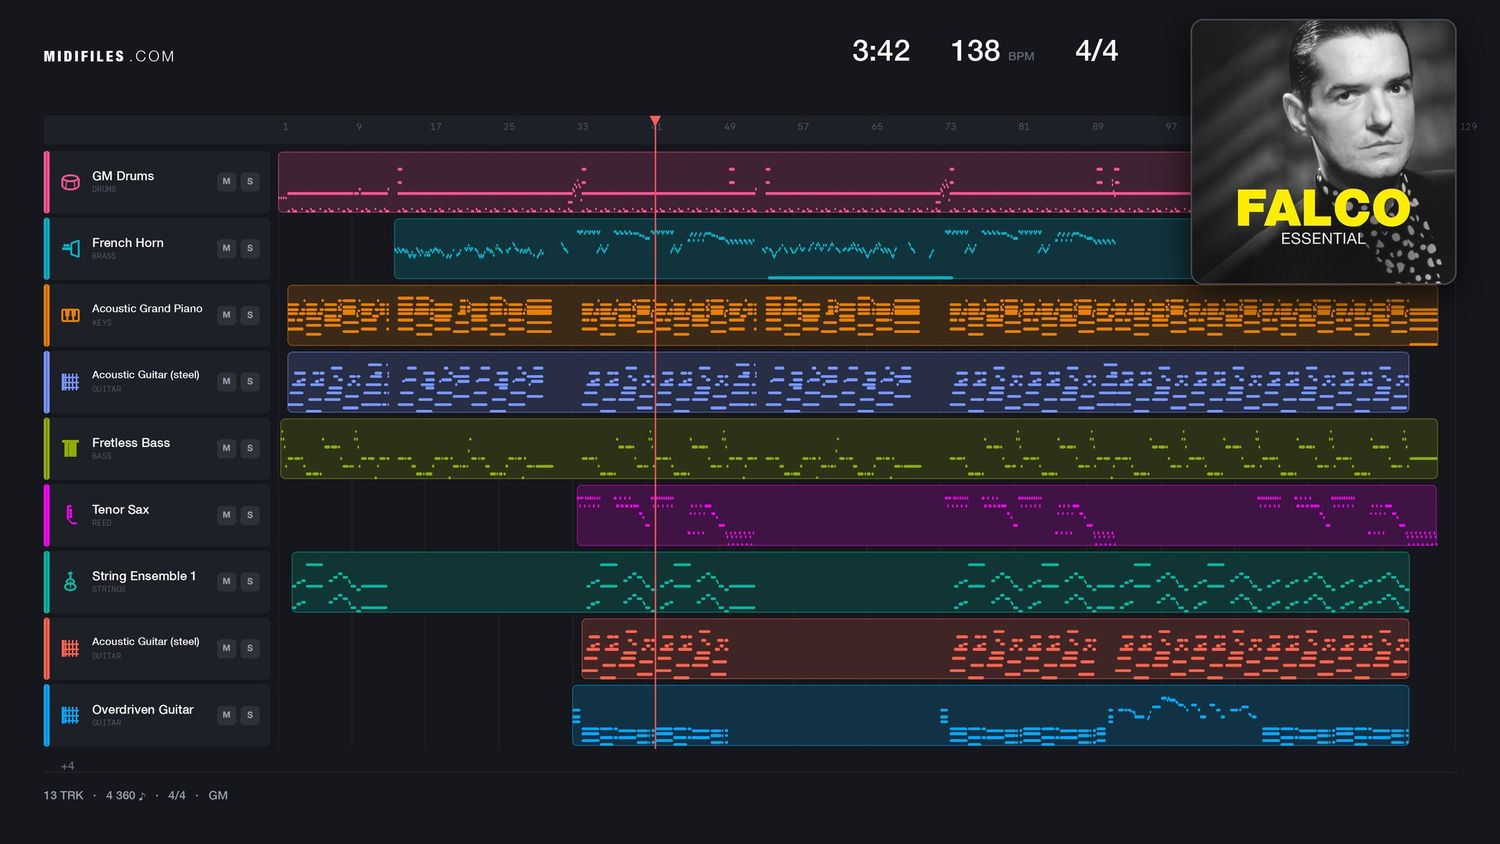Image resolution: width=1500 pixels, height=844 pixels.
Task: Mute the Tenor Sax track
Action: [x=227, y=515]
